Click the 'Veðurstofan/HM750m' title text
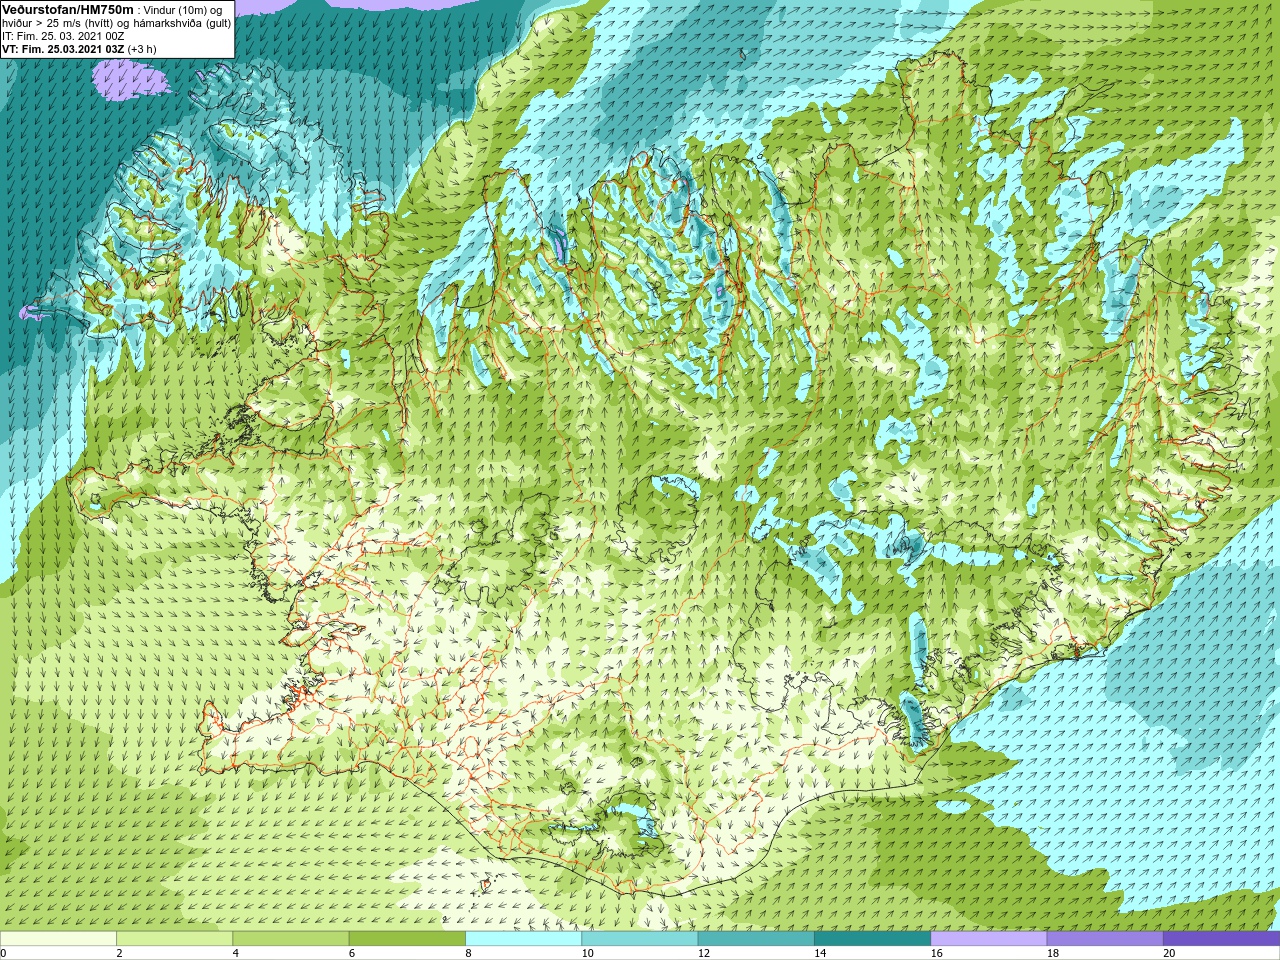Screen dimensions: 1280x960 coord(67,9)
